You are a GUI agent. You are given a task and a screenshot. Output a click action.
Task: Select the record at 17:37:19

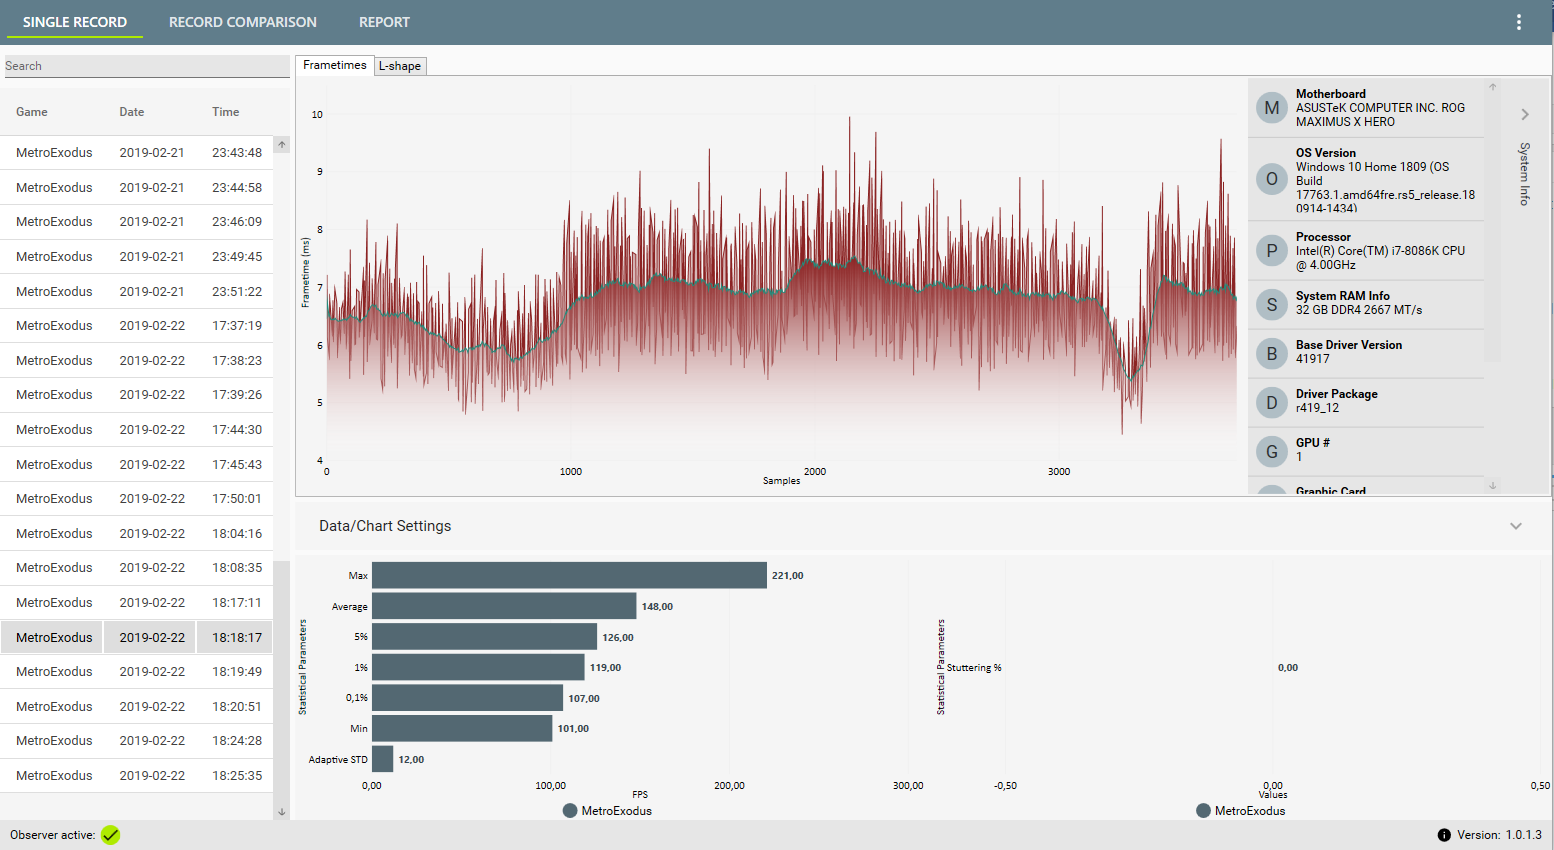137,326
